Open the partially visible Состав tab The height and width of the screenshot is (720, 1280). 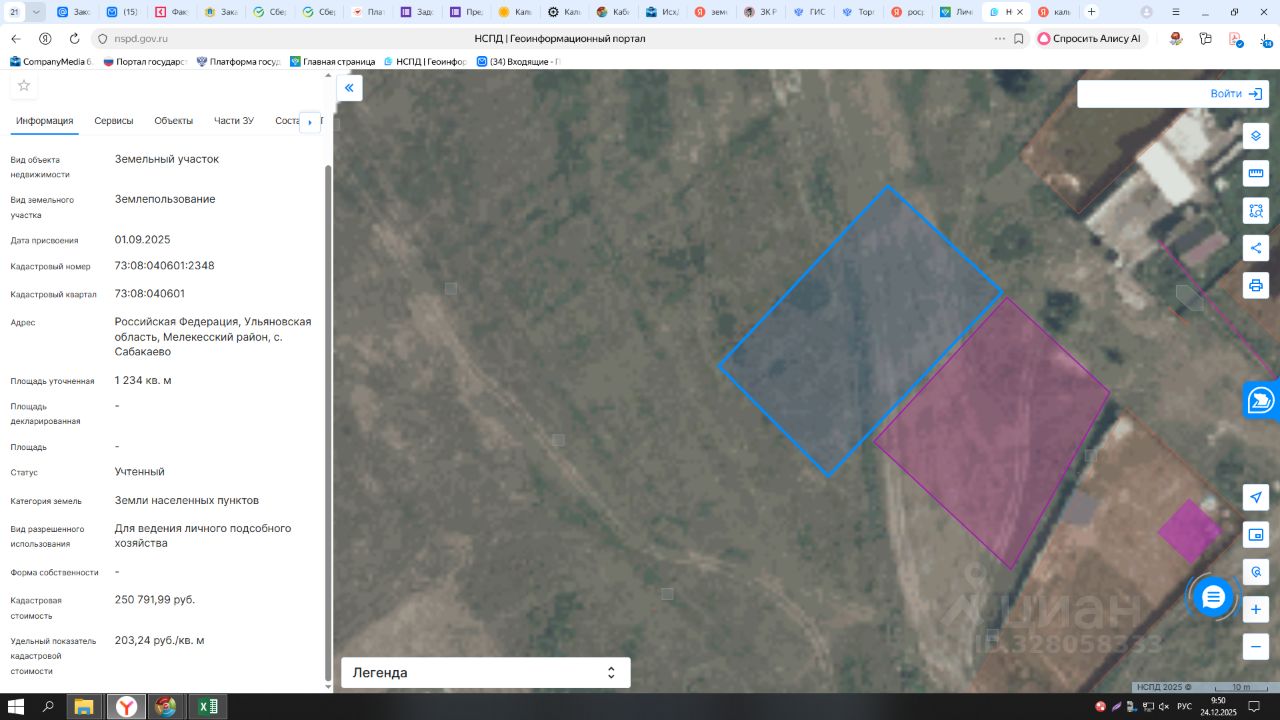coord(287,121)
